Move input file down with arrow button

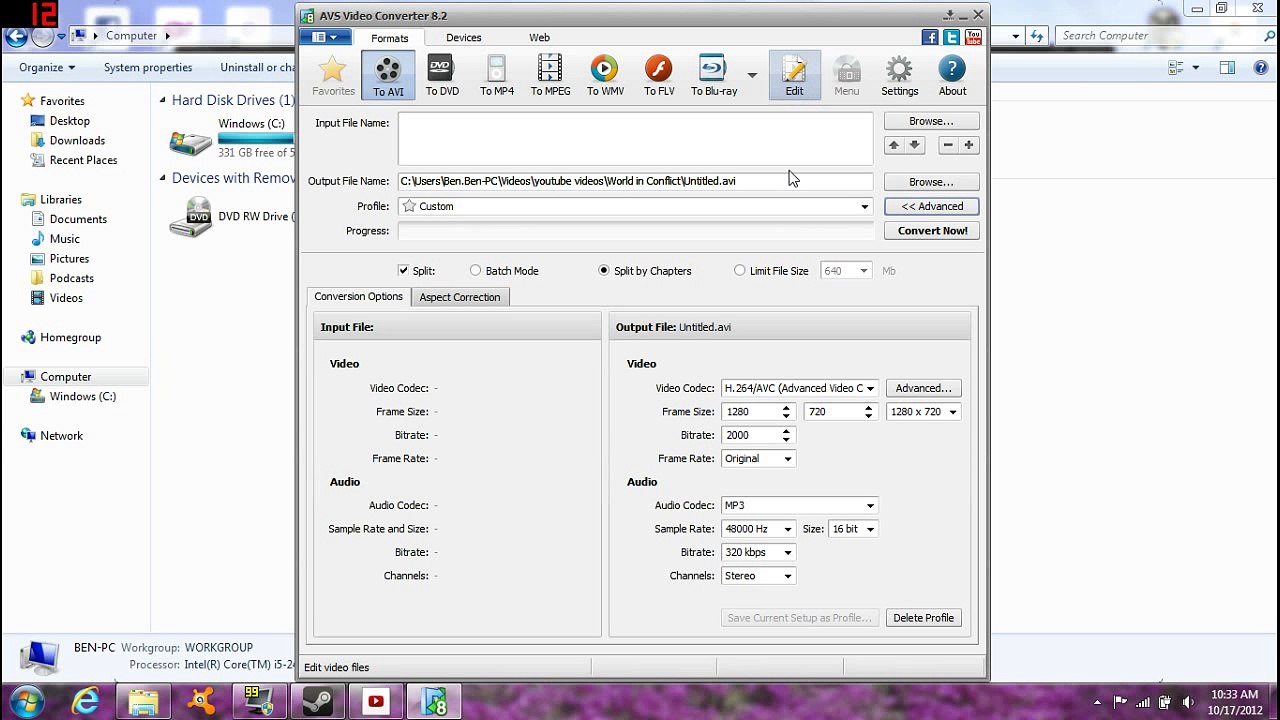coord(914,145)
